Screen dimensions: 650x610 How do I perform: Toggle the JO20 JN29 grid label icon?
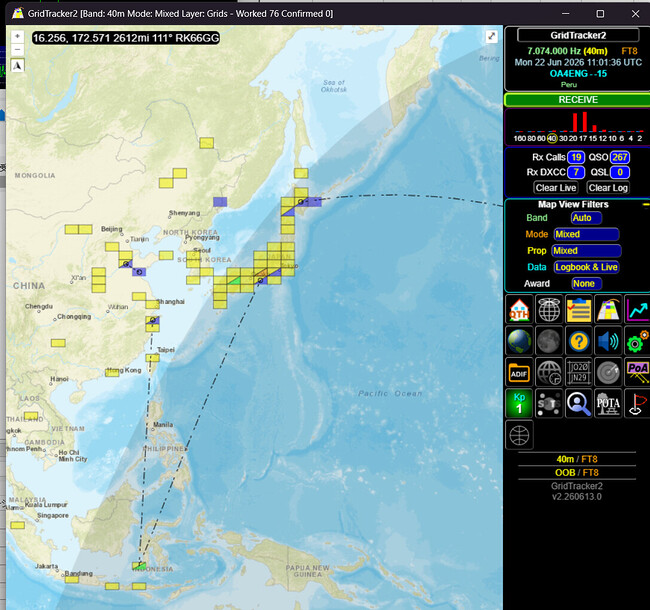(579, 372)
